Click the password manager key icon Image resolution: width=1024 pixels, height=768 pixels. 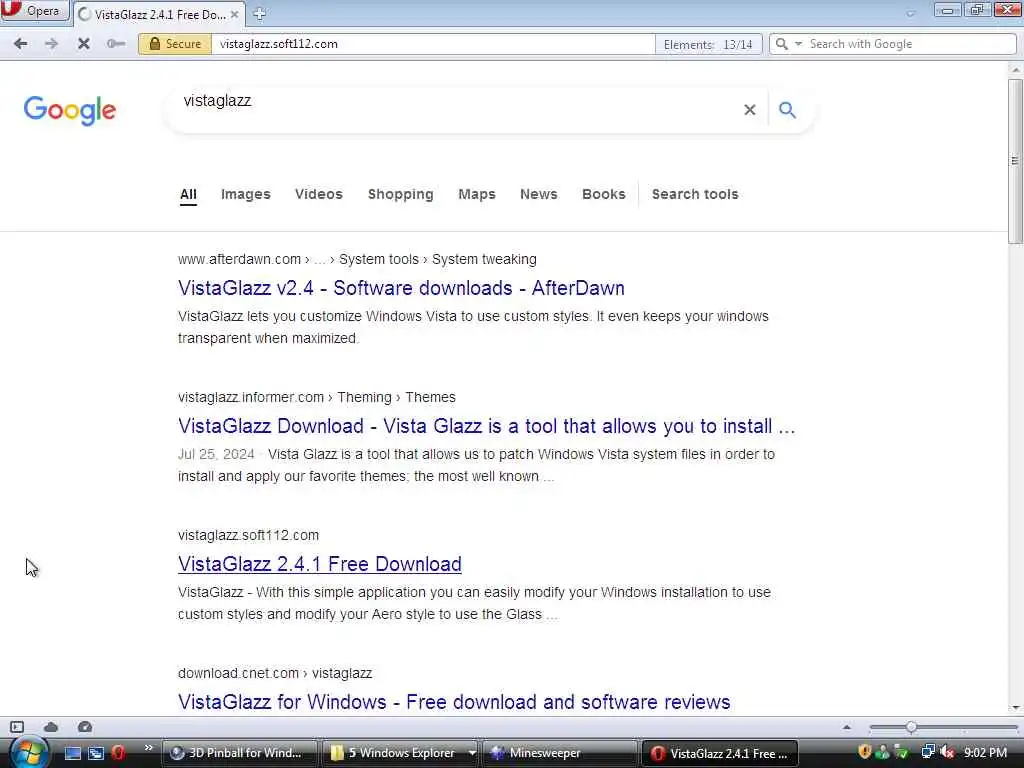click(x=116, y=44)
